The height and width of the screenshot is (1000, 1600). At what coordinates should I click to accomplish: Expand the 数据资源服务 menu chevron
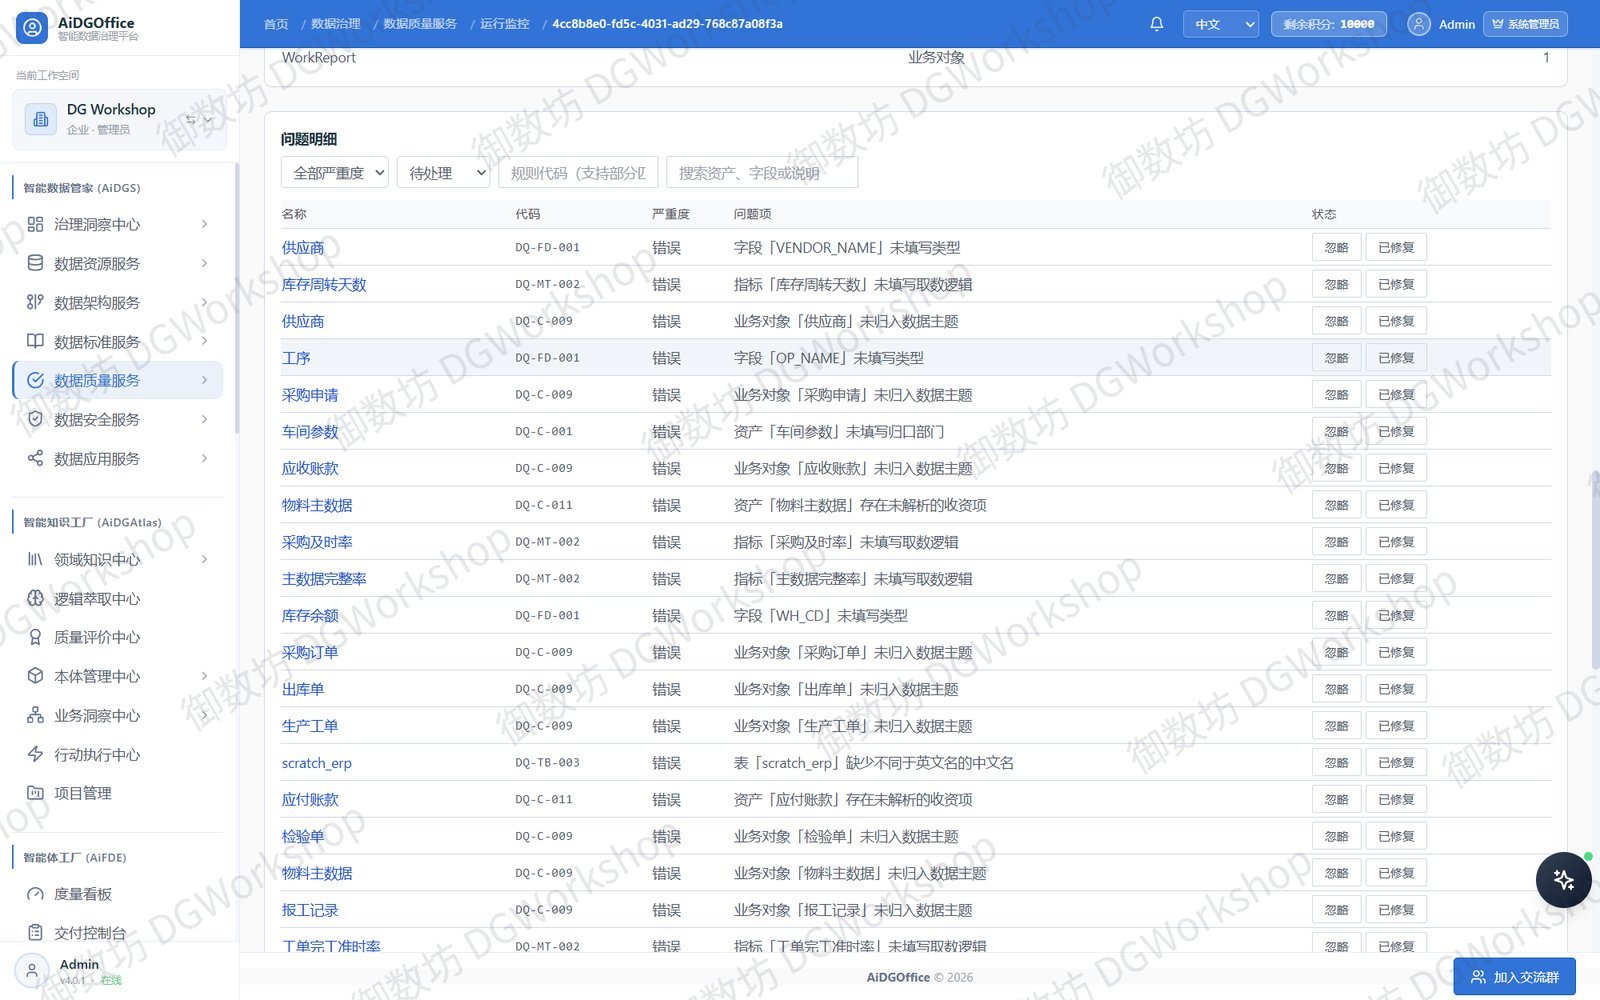[204, 263]
